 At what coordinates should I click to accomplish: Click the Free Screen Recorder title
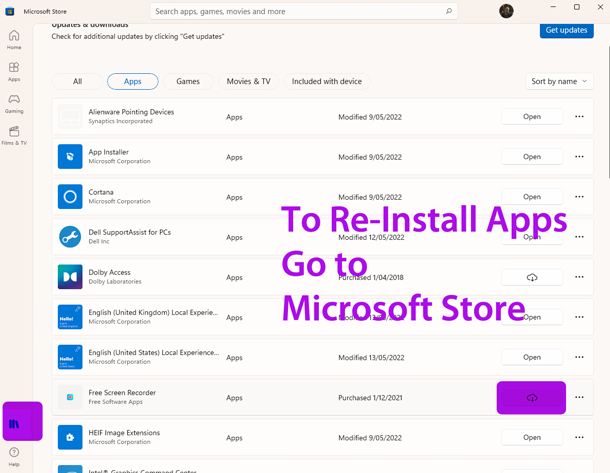click(x=122, y=392)
